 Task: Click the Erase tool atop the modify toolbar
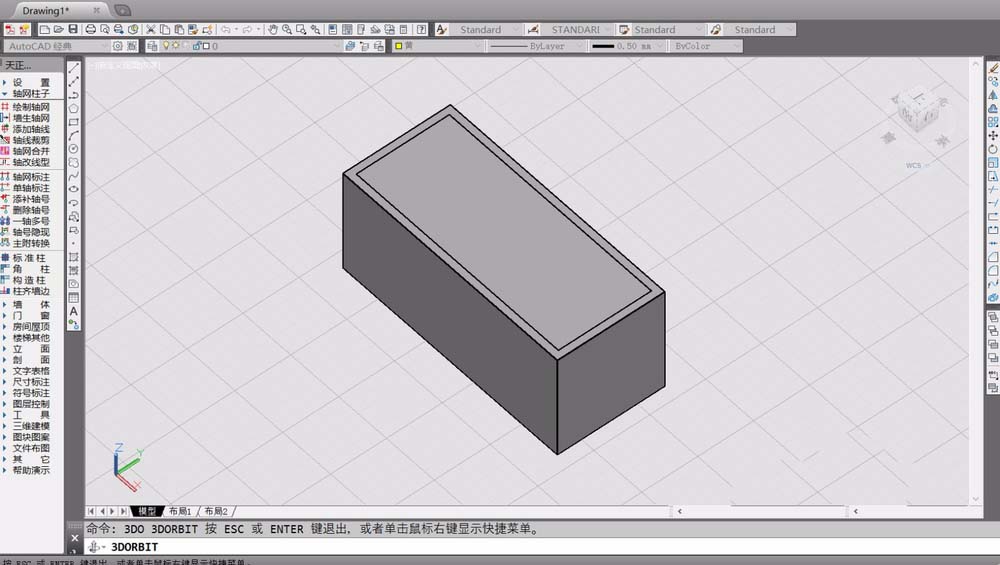point(993,68)
